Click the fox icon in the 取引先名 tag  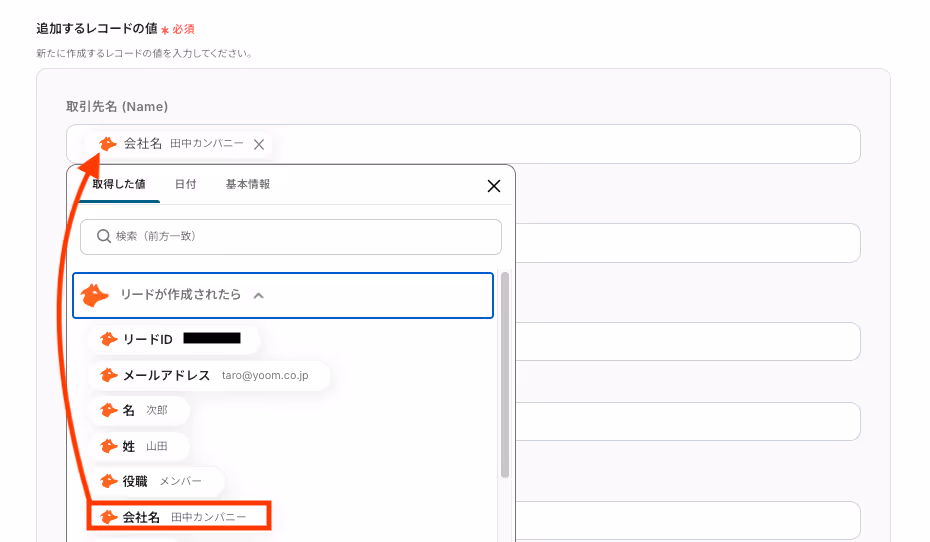[107, 144]
